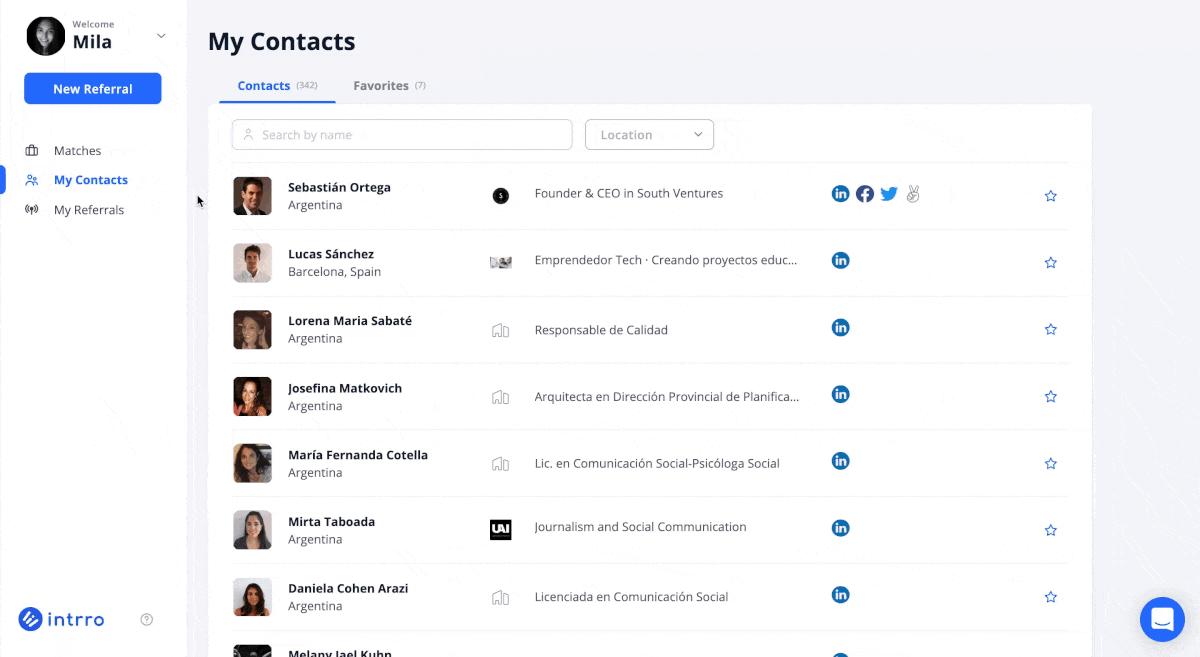Open the Mila account menu chevron
The height and width of the screenshot is (657, 1200).
[161, 36]
